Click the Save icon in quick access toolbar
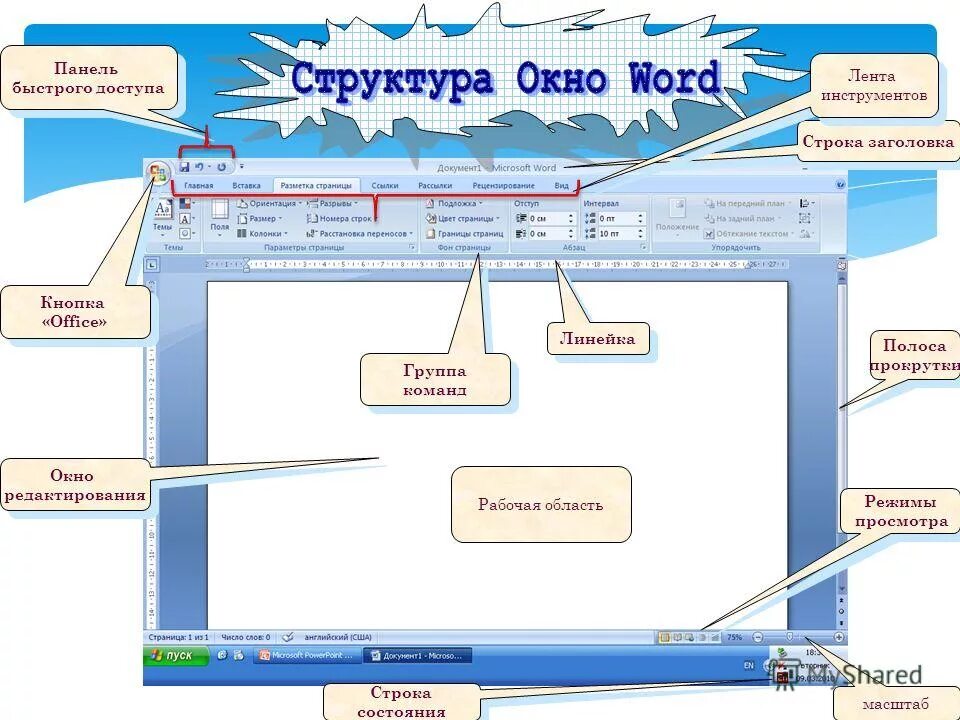The image size is (960, 720). (184, 167)
